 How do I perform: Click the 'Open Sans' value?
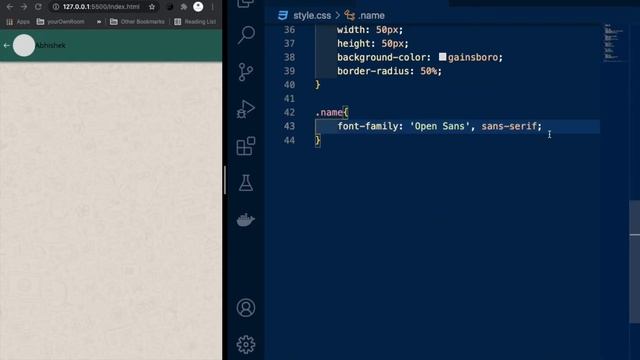[x=440, y=126]
